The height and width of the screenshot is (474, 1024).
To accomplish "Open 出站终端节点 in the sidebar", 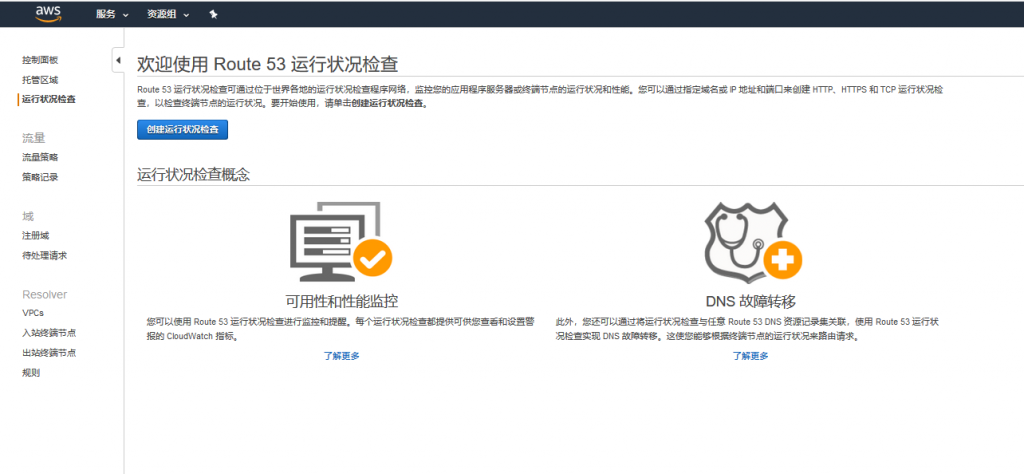I will coord(48,353).
